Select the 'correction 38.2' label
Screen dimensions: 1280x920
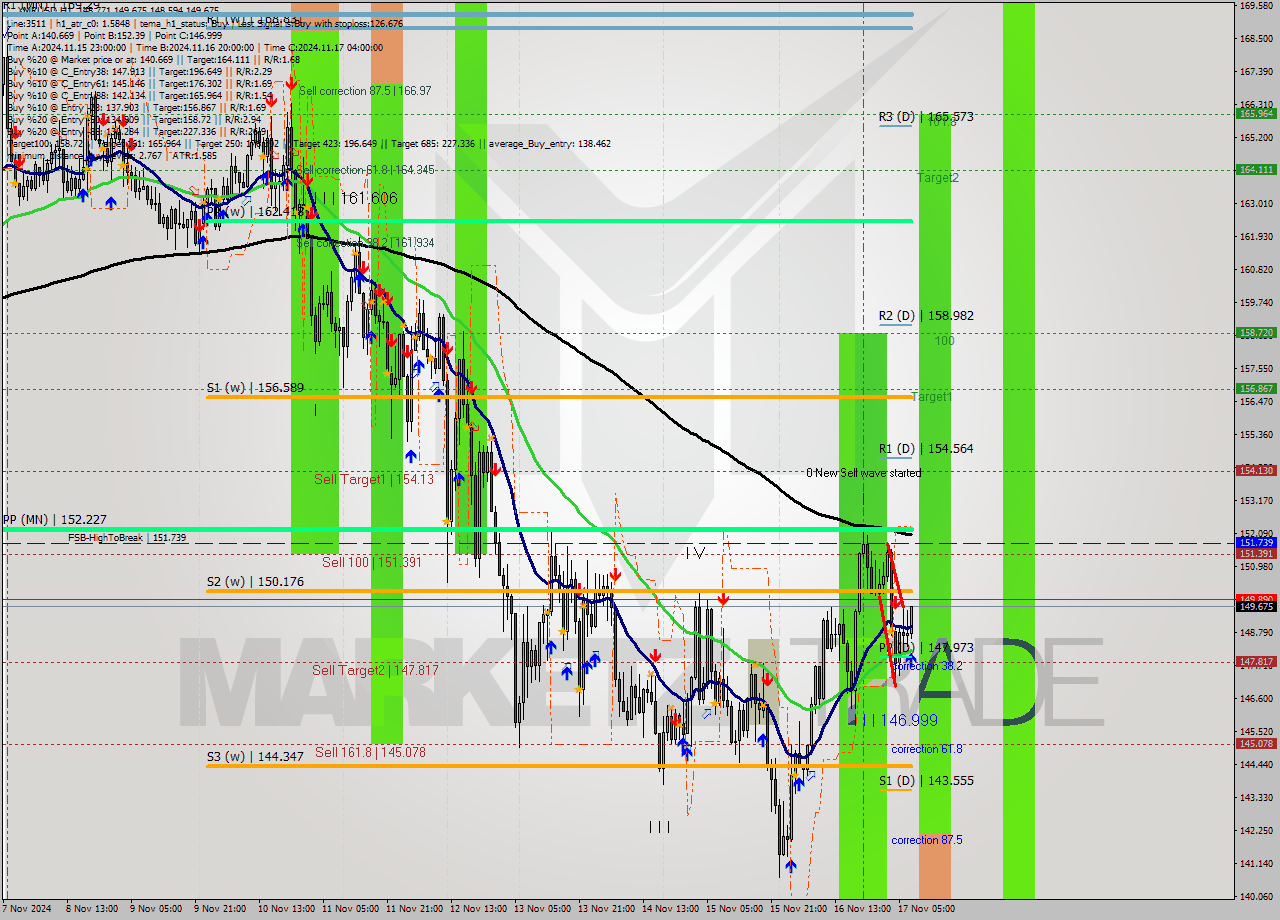tap(927, 666)
